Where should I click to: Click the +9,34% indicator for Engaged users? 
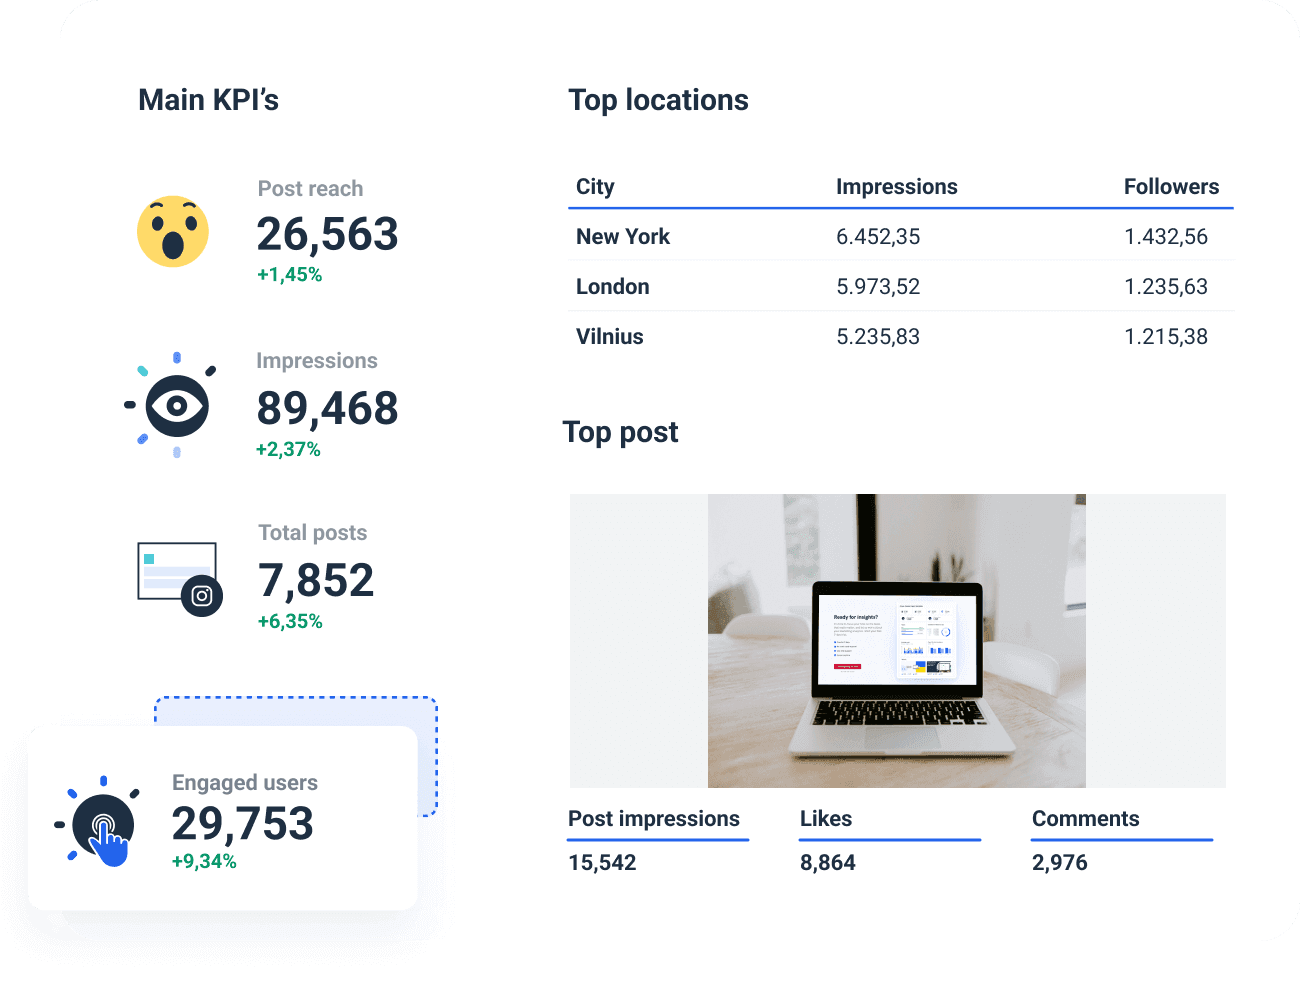(x=206, y=859)
